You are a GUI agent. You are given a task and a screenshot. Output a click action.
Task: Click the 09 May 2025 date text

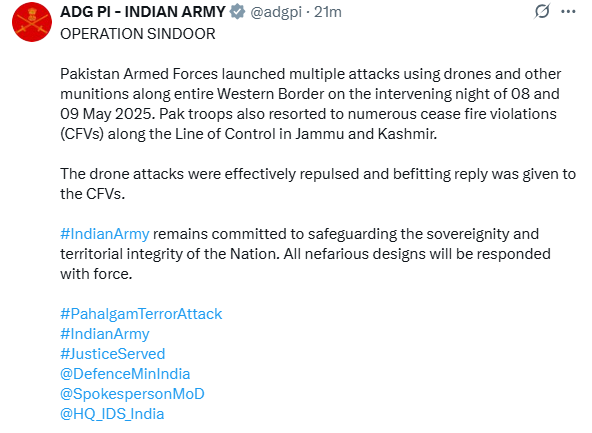click(107, 114)
